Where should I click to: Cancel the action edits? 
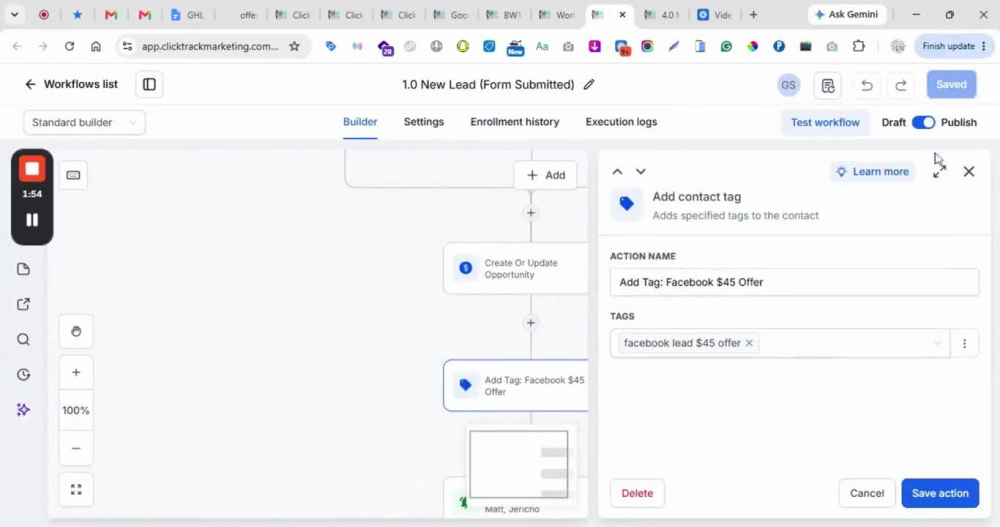pyautogui.click(x=867, y=493)
